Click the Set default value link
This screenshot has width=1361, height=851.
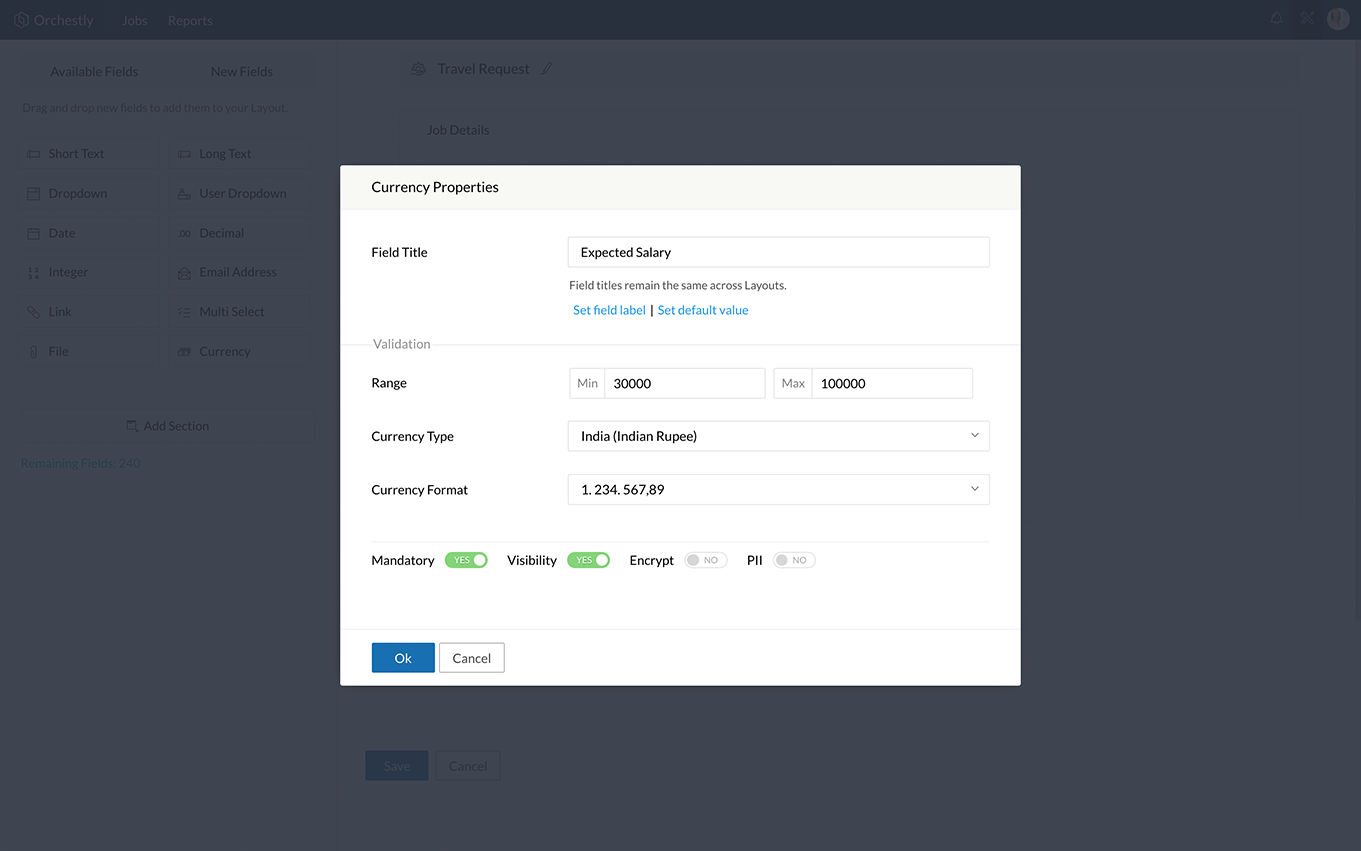pyautogui.click(x=703, y=310)
